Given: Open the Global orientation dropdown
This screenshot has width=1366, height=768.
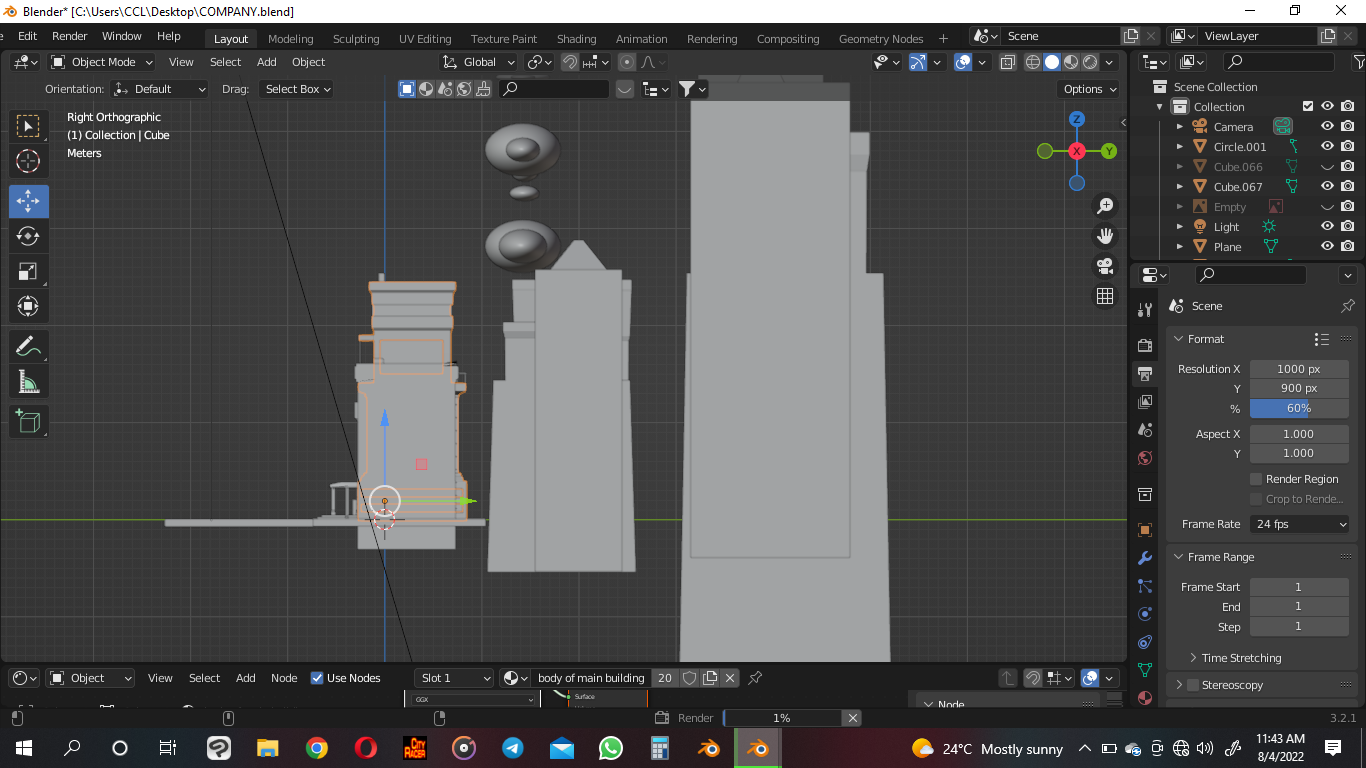Looking at the screenshot, I should pos(478,62).
